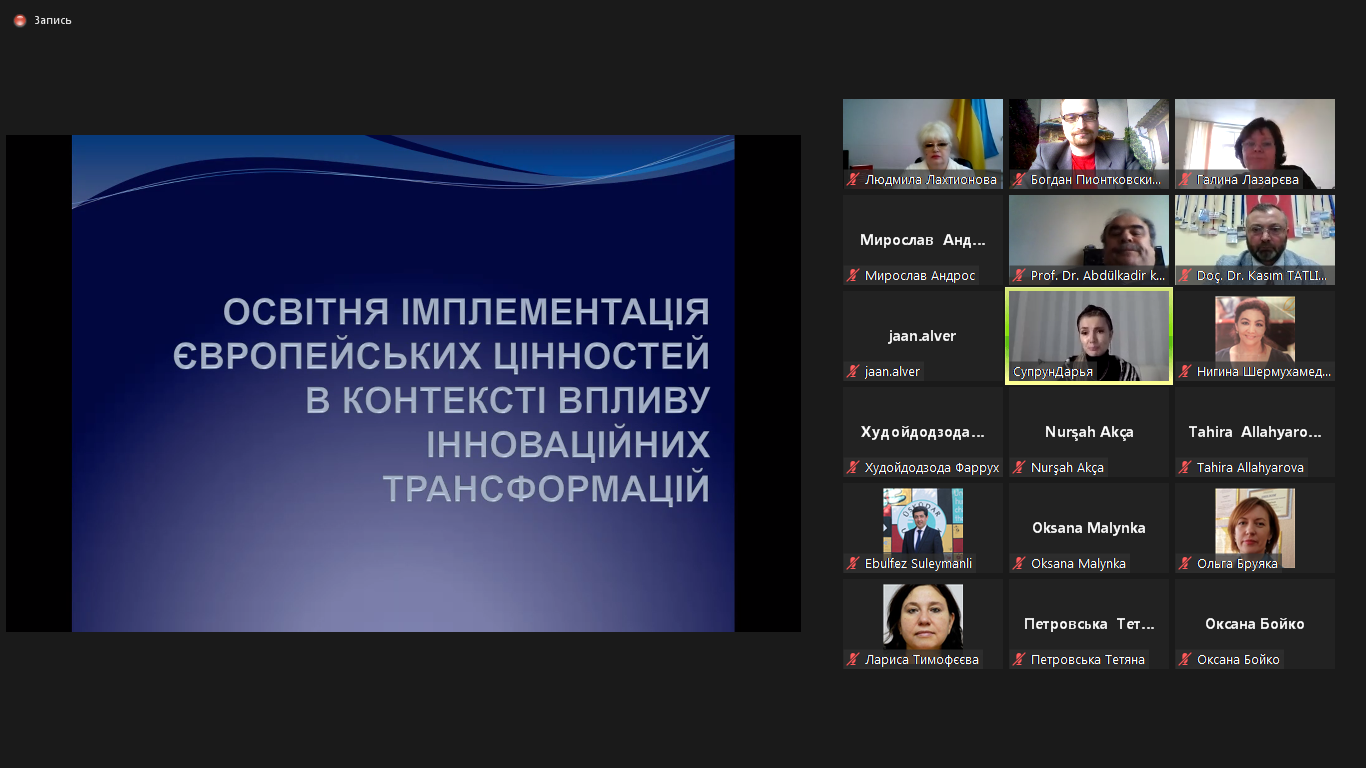Viewport: 1366px width, 768px height.
Task: Click muted mic icon beside Nurşah Akça
Action: [1019, 468]
